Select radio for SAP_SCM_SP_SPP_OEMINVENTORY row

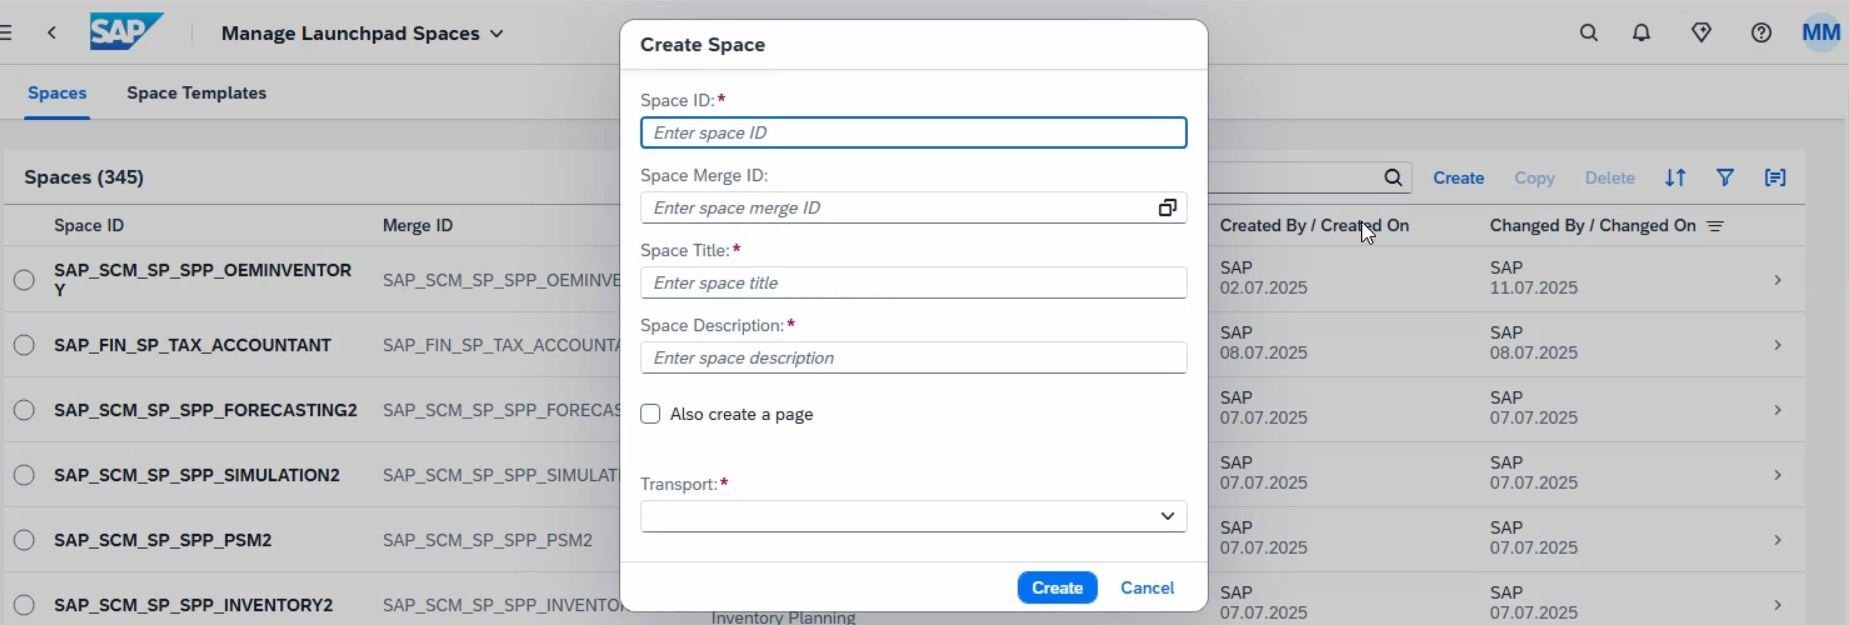[x=24, y=280]
